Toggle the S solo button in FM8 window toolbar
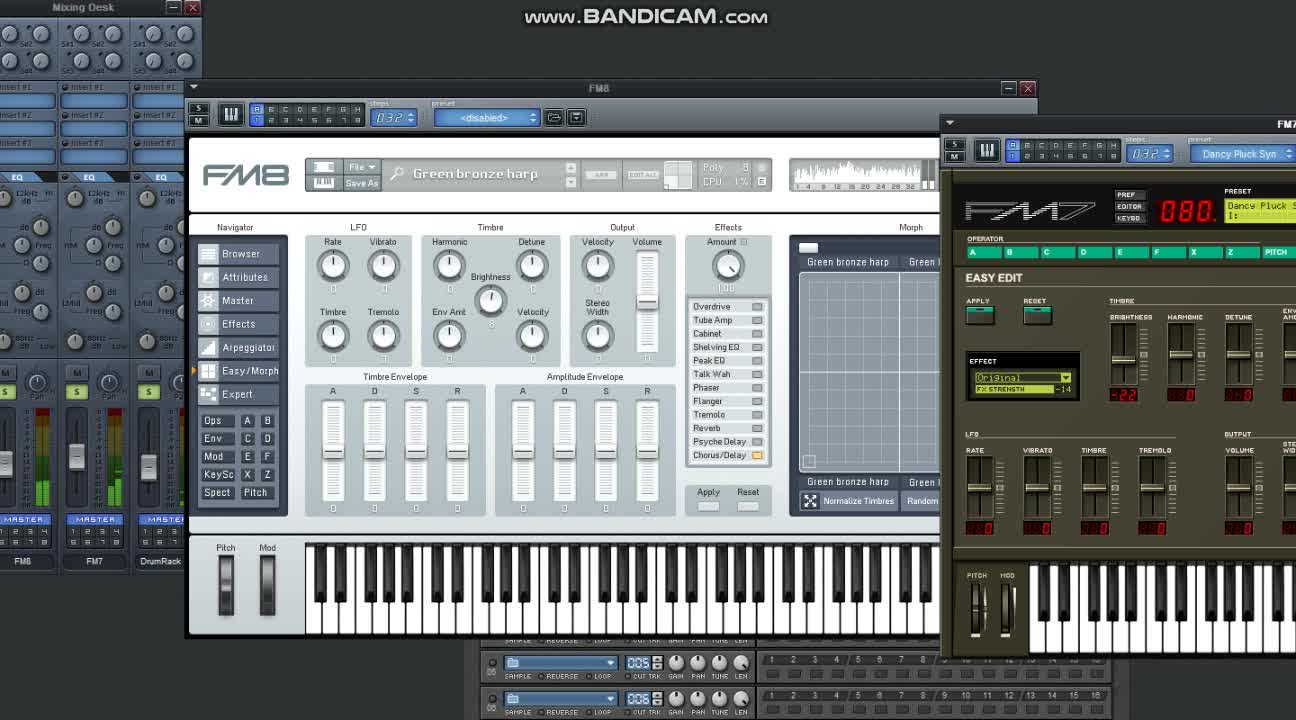The height and width of the screenshot is (720, 1296). pyautogui.click(x=198, y=109)
